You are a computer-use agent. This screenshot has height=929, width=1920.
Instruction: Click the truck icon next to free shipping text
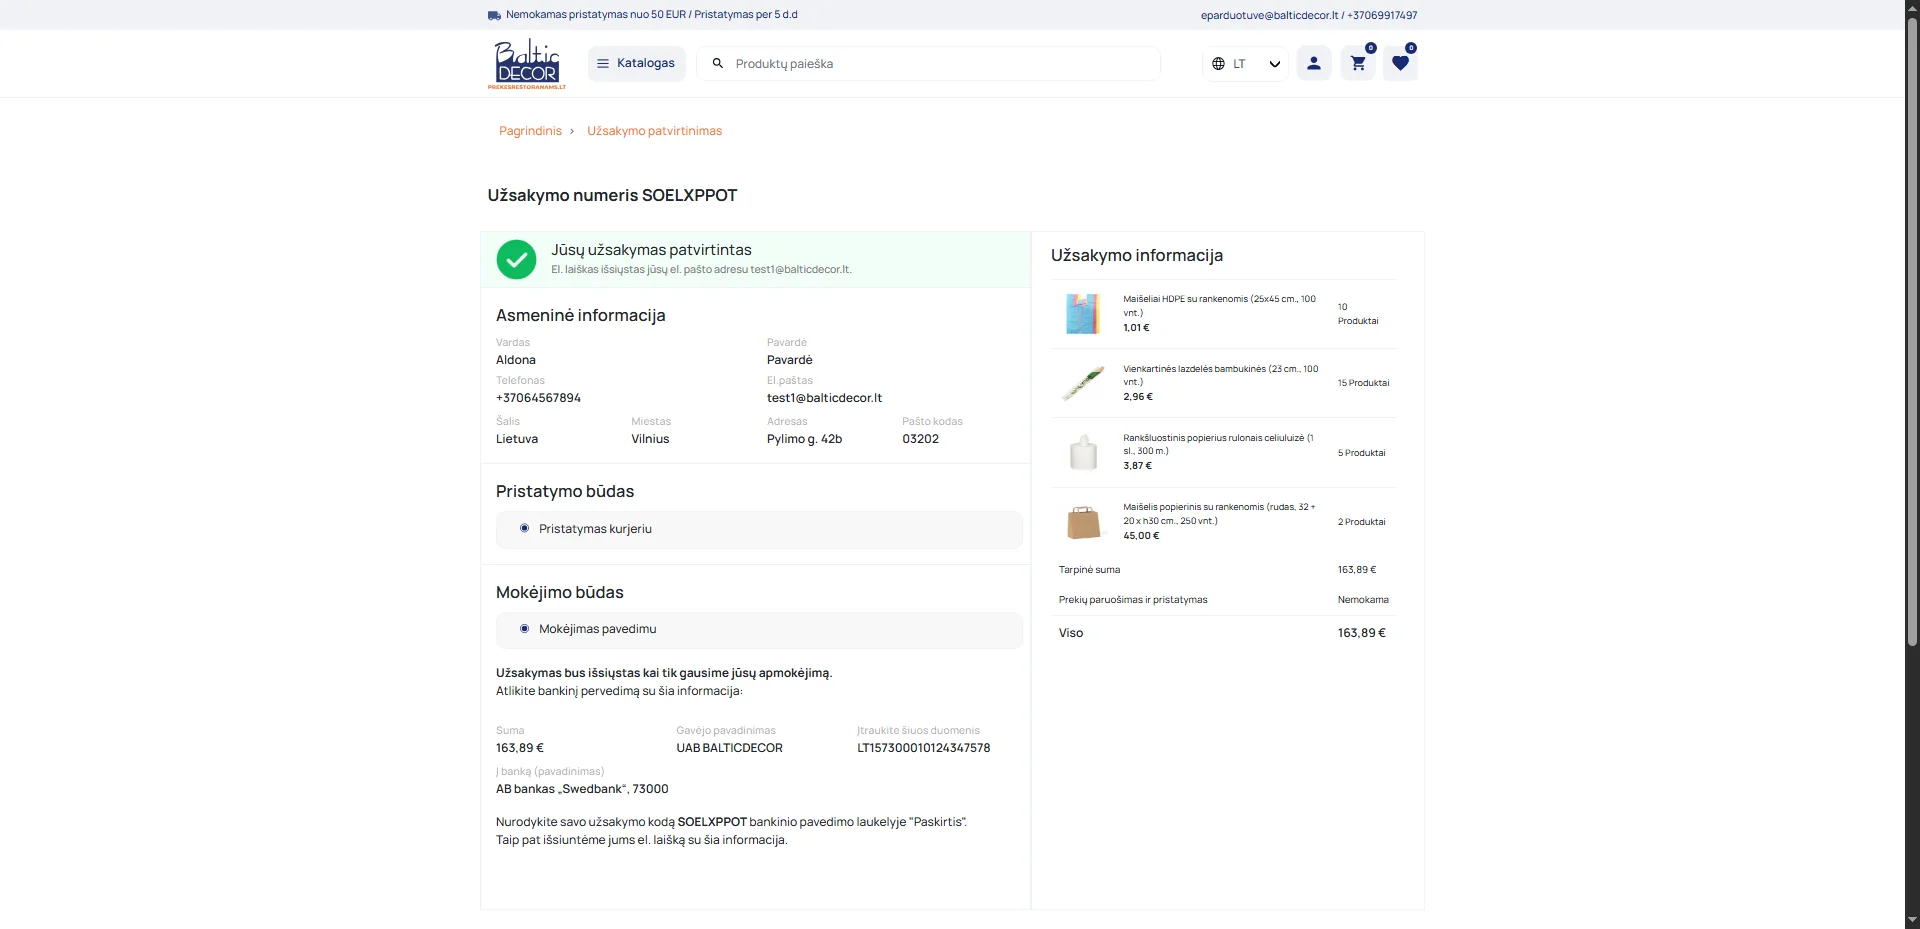[x=494, y=15]
